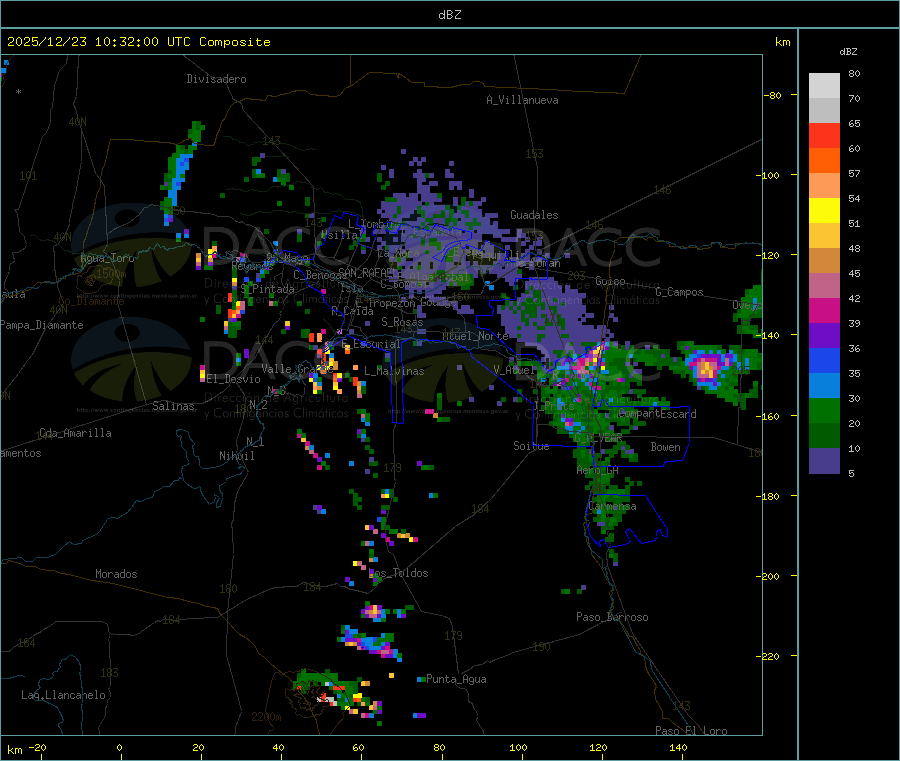Click the Cda_Amarilla place label
Screen dimensions: 900x761
[75, 433]
